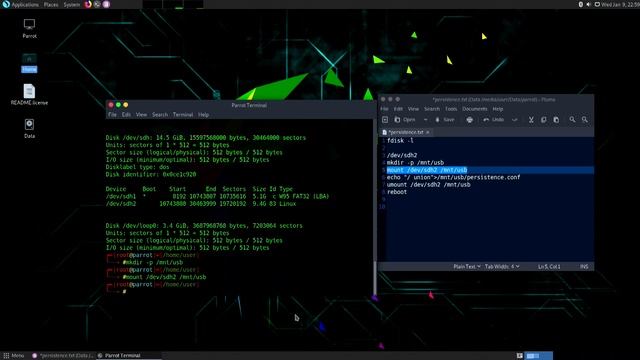Viewport: 640px width, 360px height.
Task: Click the clock date in top panel
Action: pos(620,4)
